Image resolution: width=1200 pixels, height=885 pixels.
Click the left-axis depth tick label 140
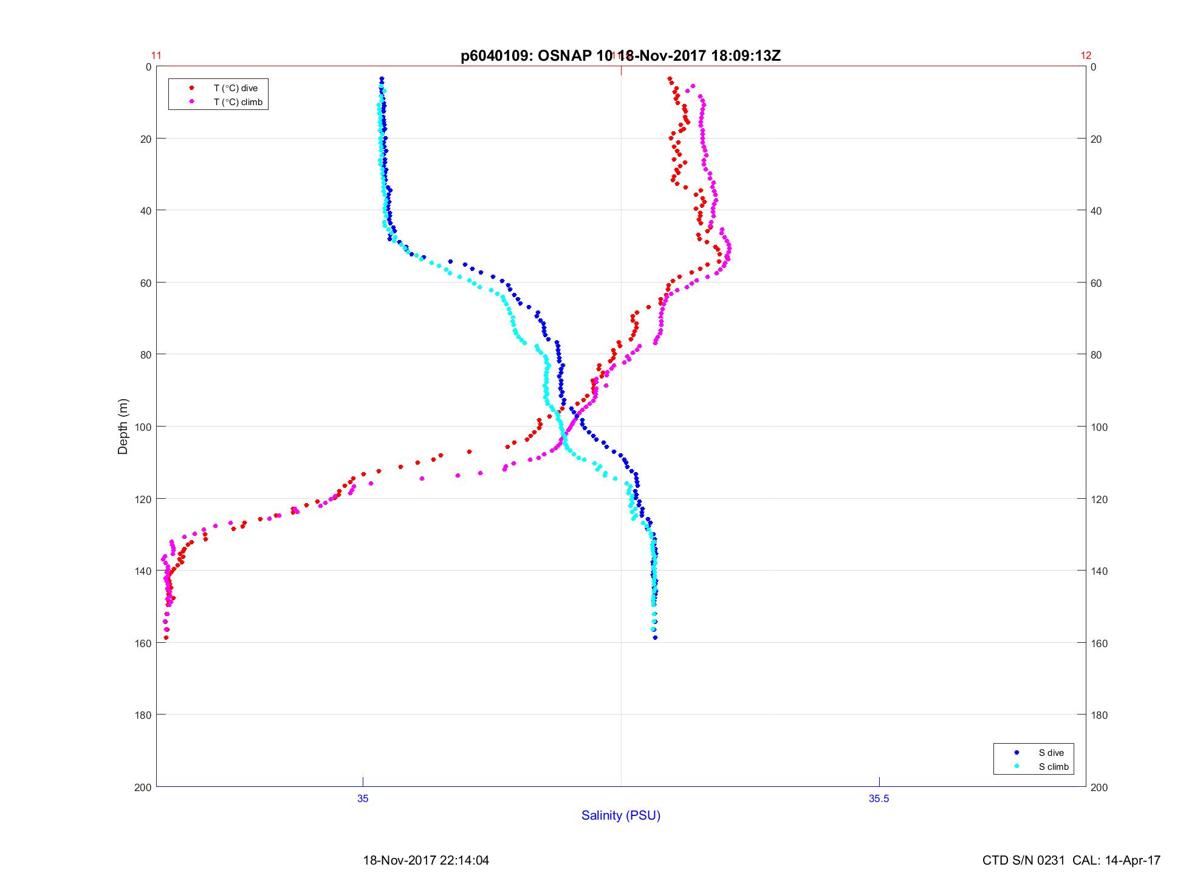[142, 571]
